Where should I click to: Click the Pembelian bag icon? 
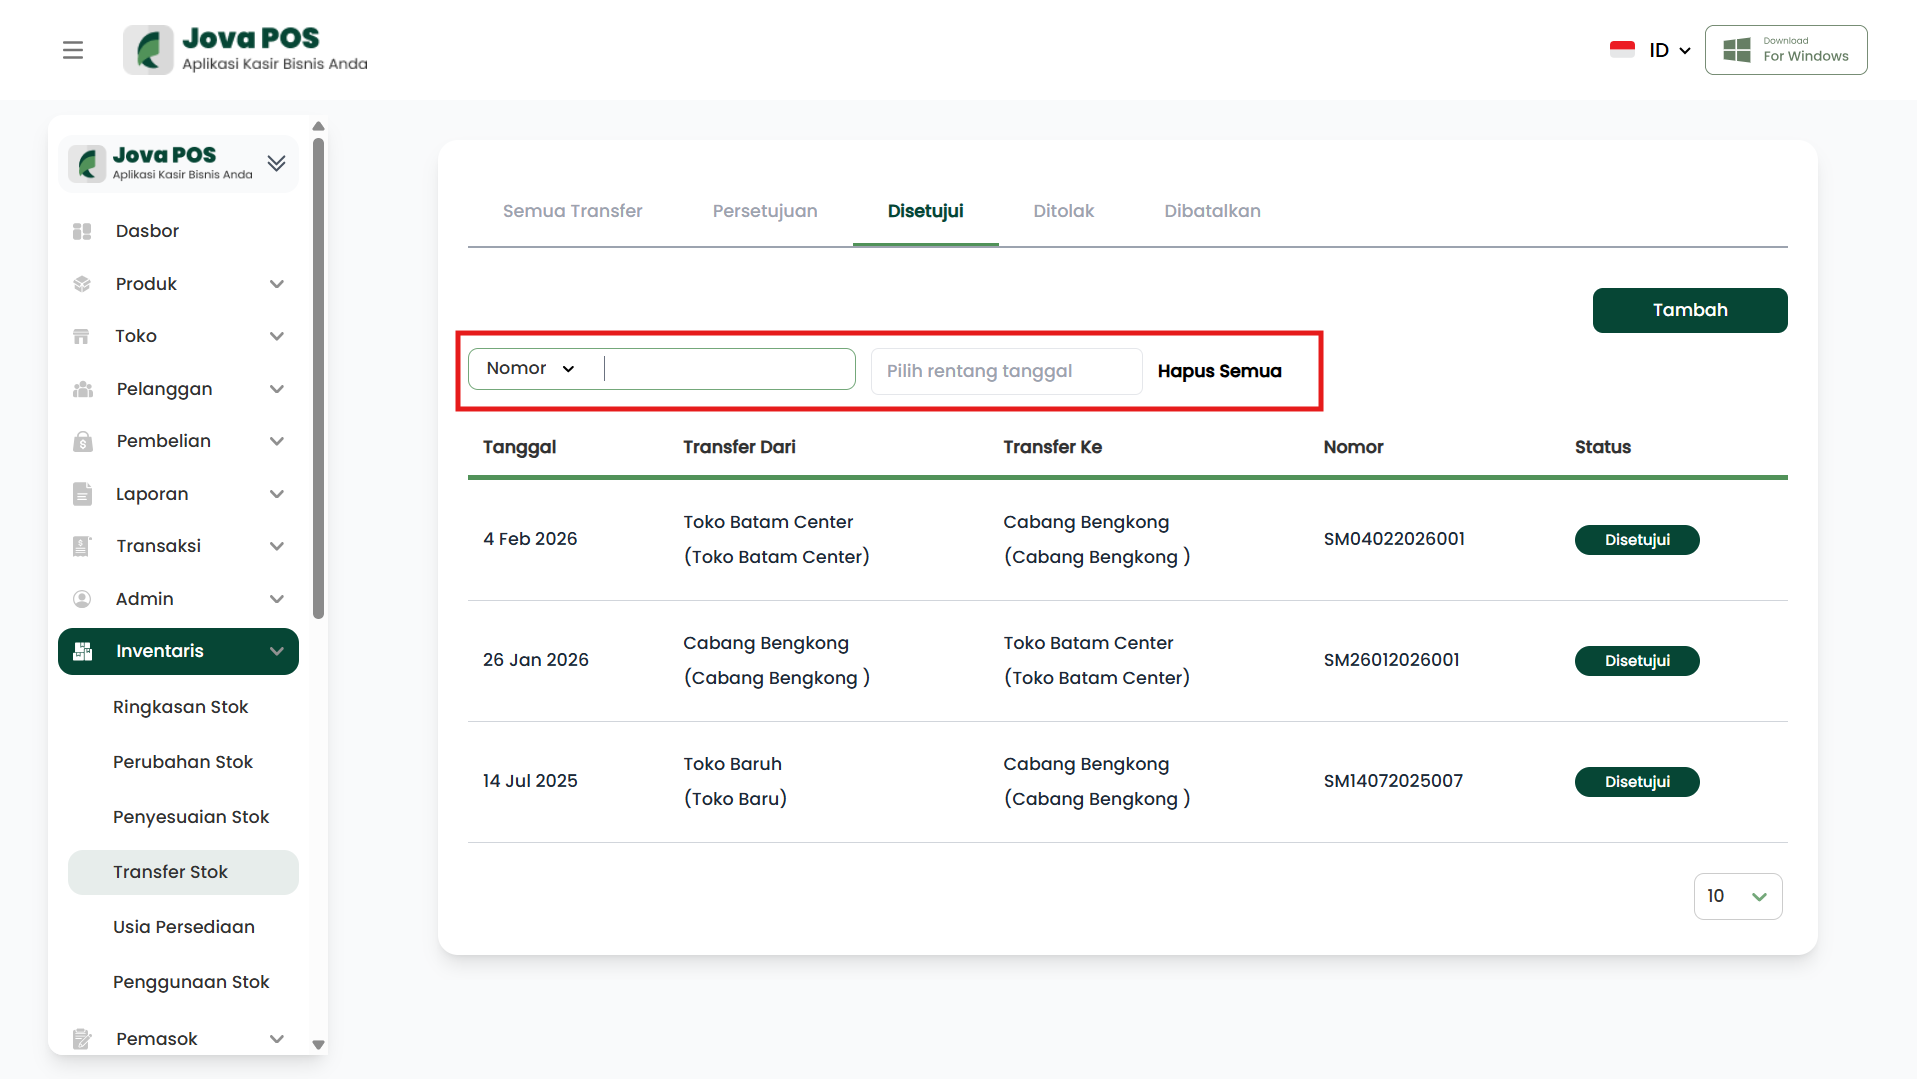point(82,441)
